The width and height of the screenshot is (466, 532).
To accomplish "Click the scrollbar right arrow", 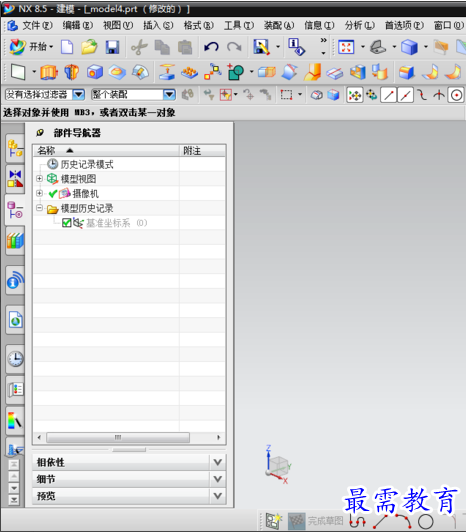I will tap(219, 437).
